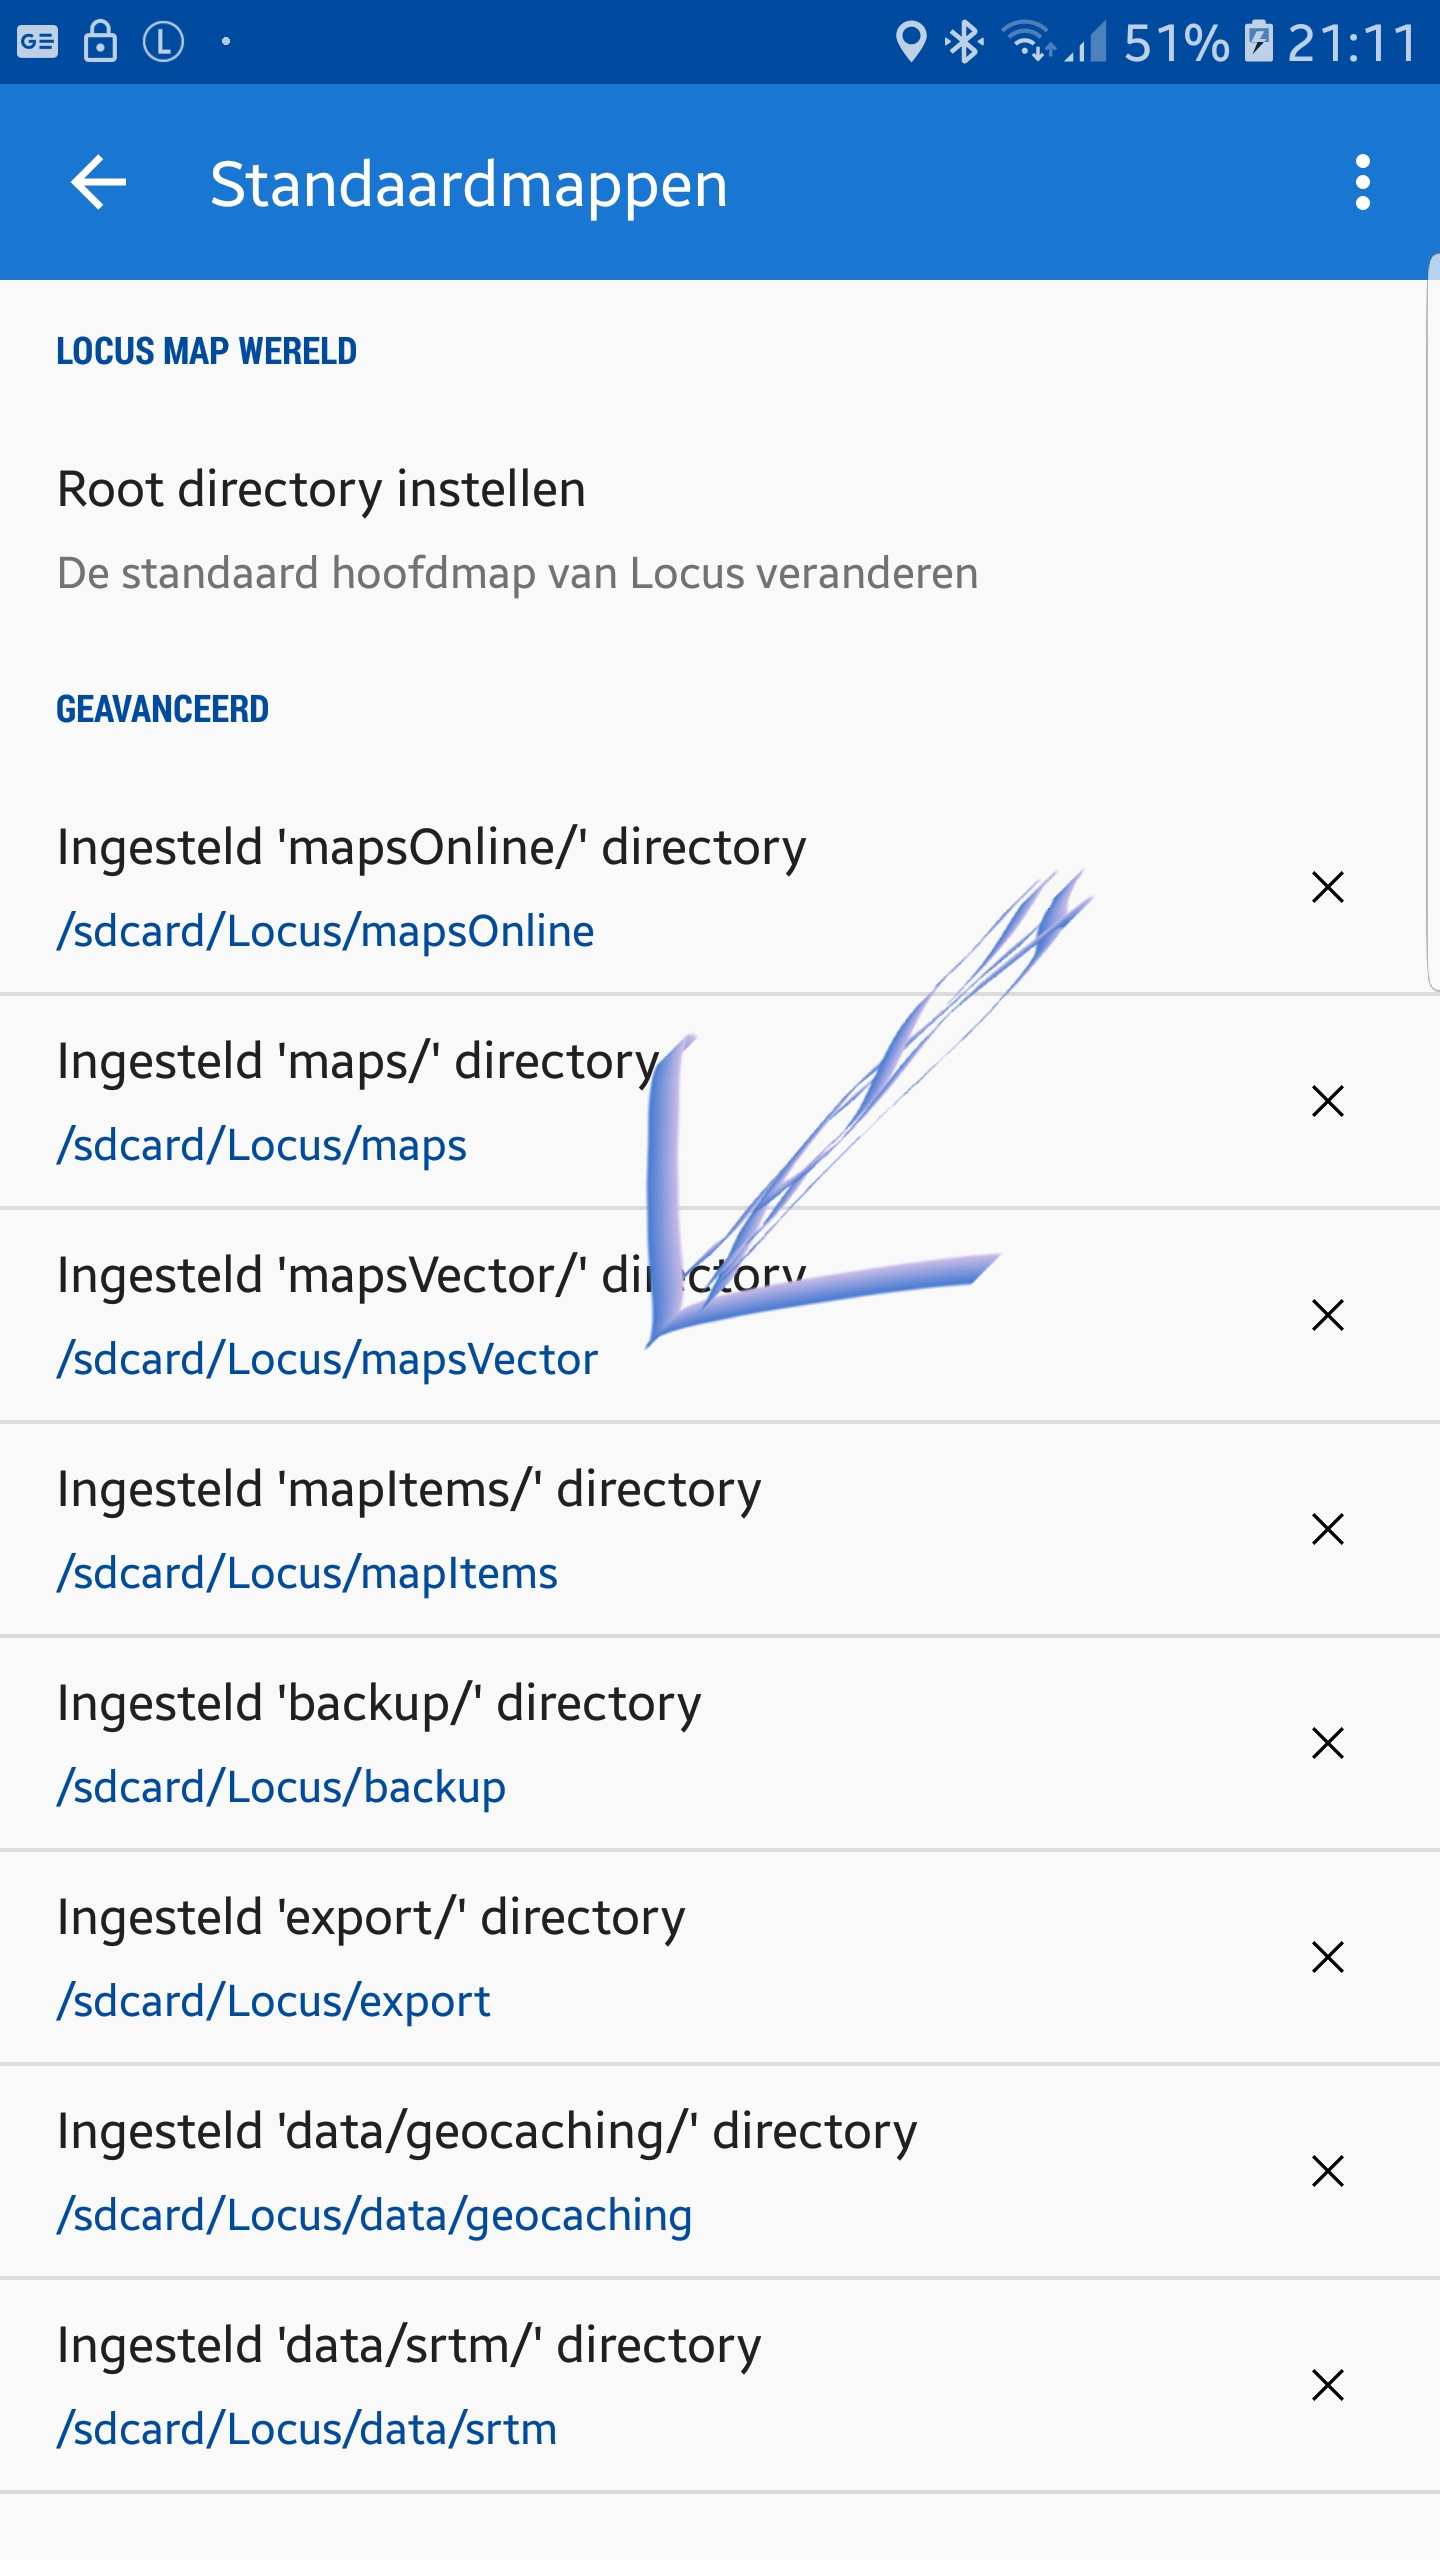Open Ingesteld 'mapsOnline/' directory entry
The height and width of the screenshot is (2560, 1440).
point(431,848)
